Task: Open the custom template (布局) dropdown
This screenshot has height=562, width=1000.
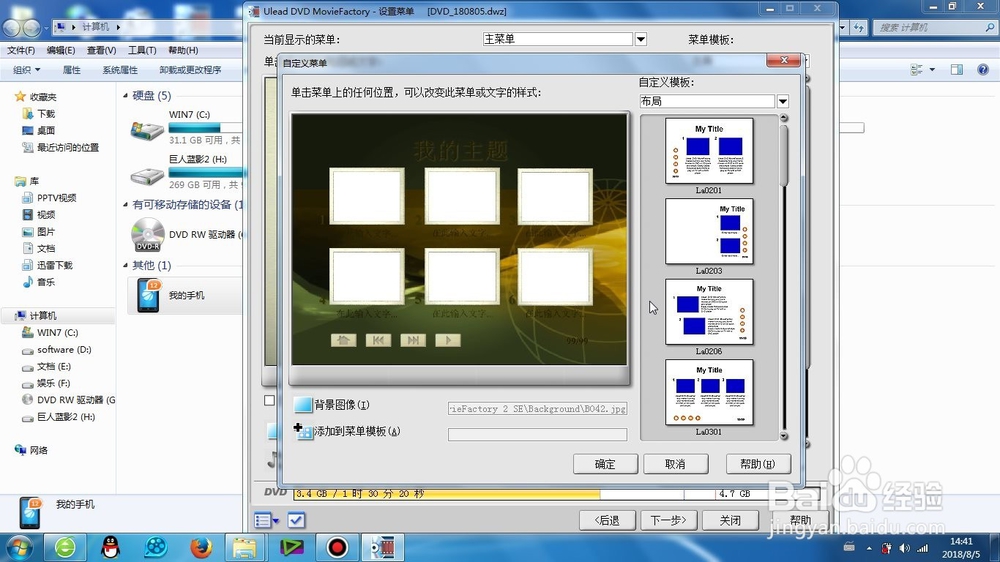Action: tap(783, 101)
